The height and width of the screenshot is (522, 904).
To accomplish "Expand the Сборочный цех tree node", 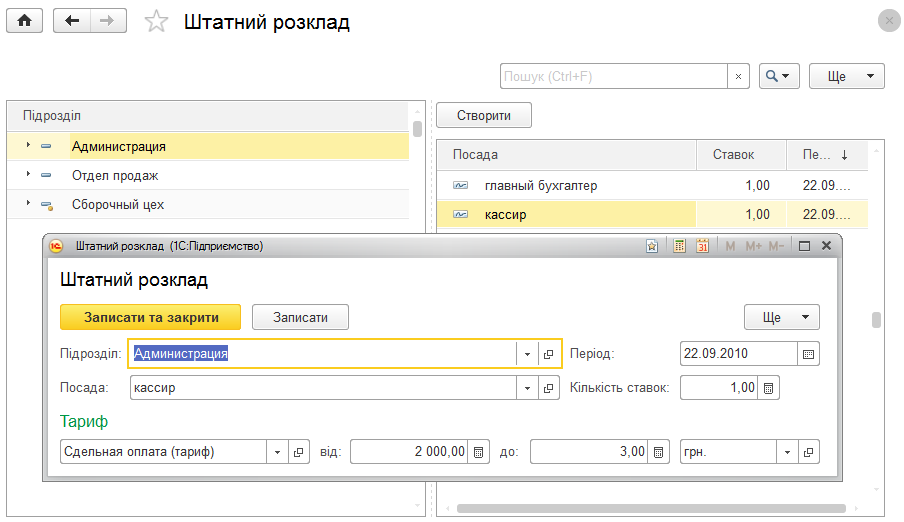I will coord(28,203).
